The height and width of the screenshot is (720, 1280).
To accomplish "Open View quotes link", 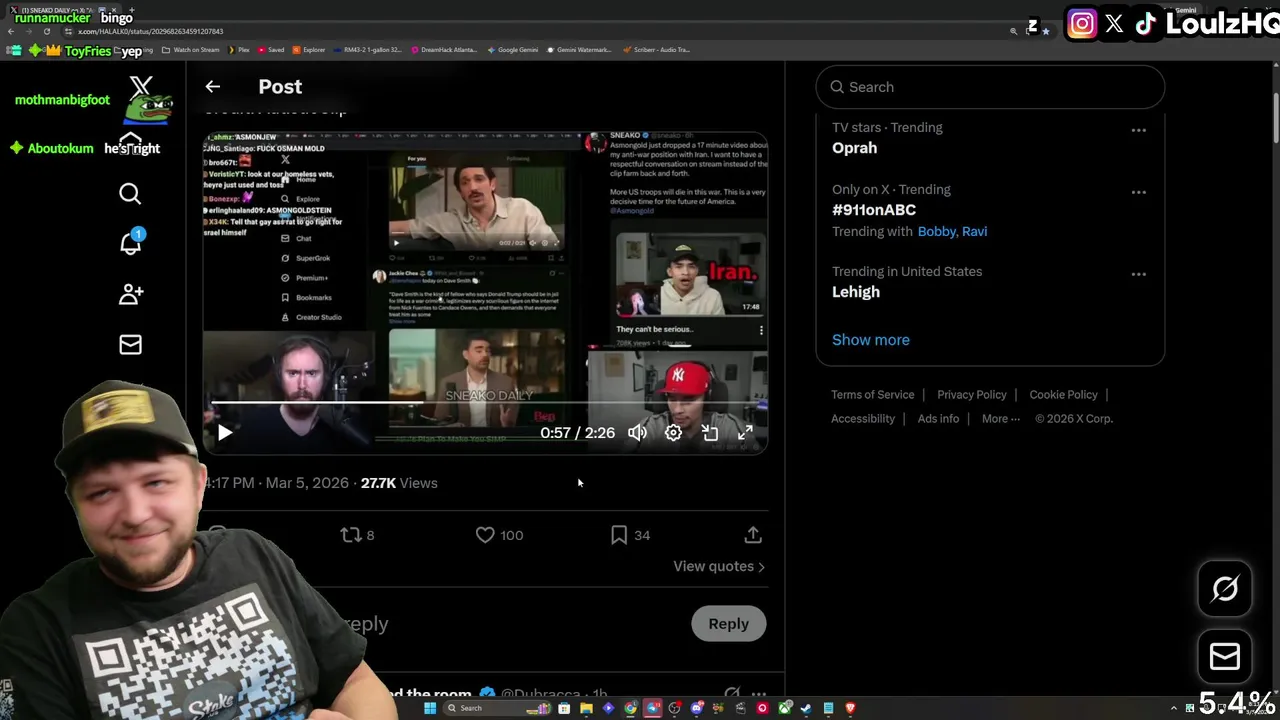I will pos(719,566).
